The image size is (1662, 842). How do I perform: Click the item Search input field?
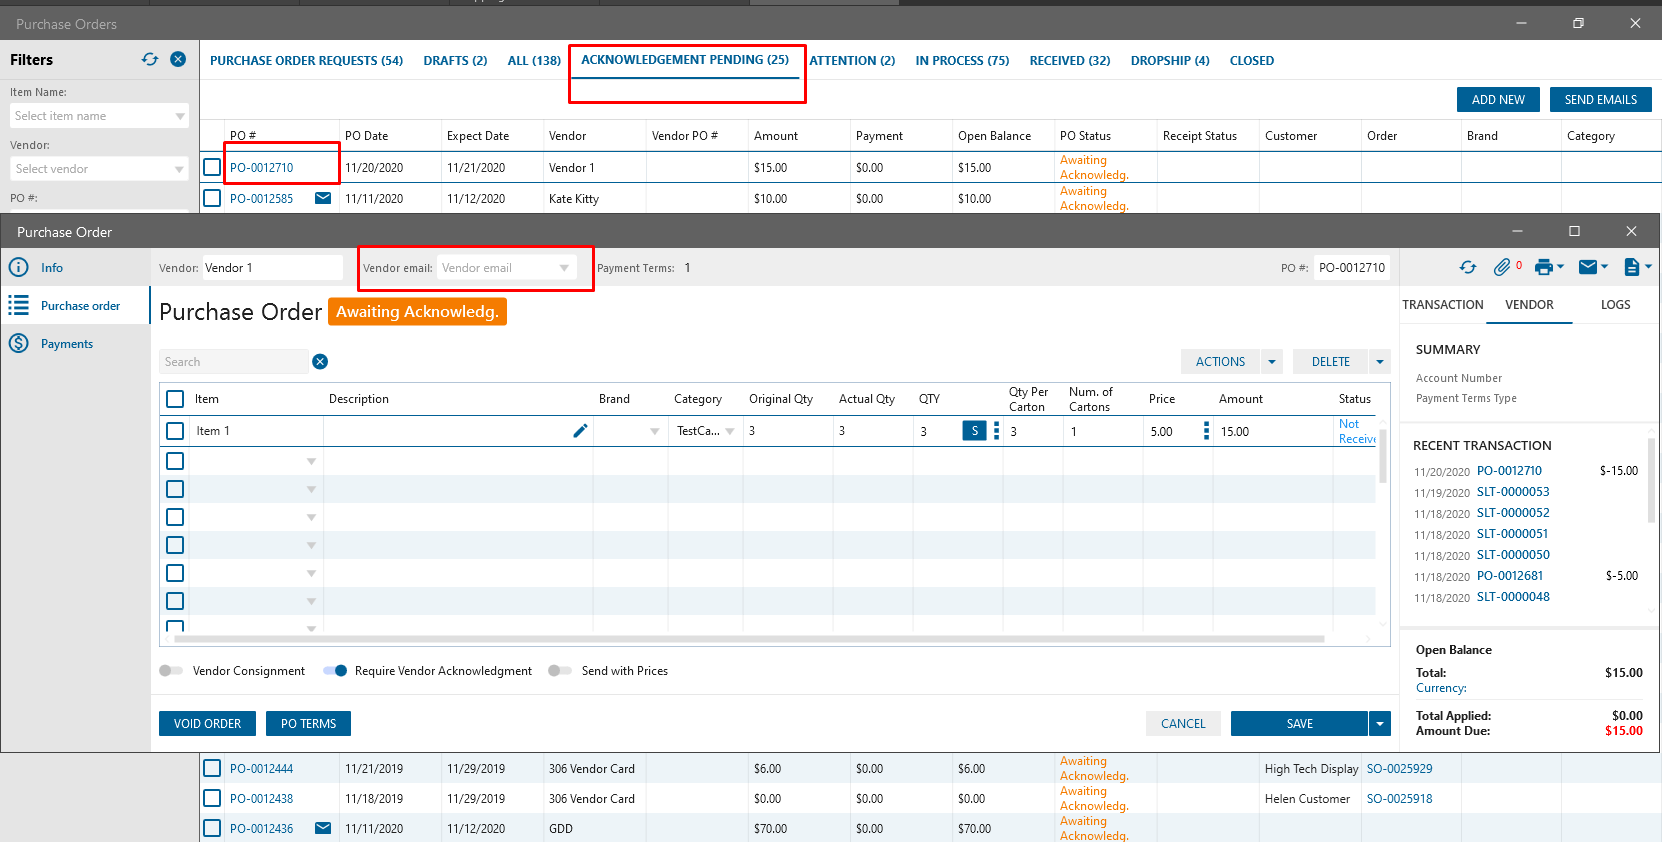pyautogui.click(x=233, y=362)
